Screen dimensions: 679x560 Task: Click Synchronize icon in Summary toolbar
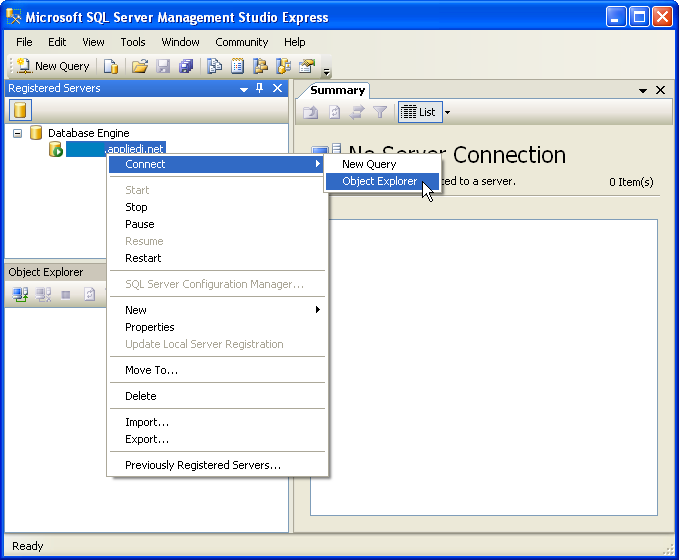tap(357, 113)
